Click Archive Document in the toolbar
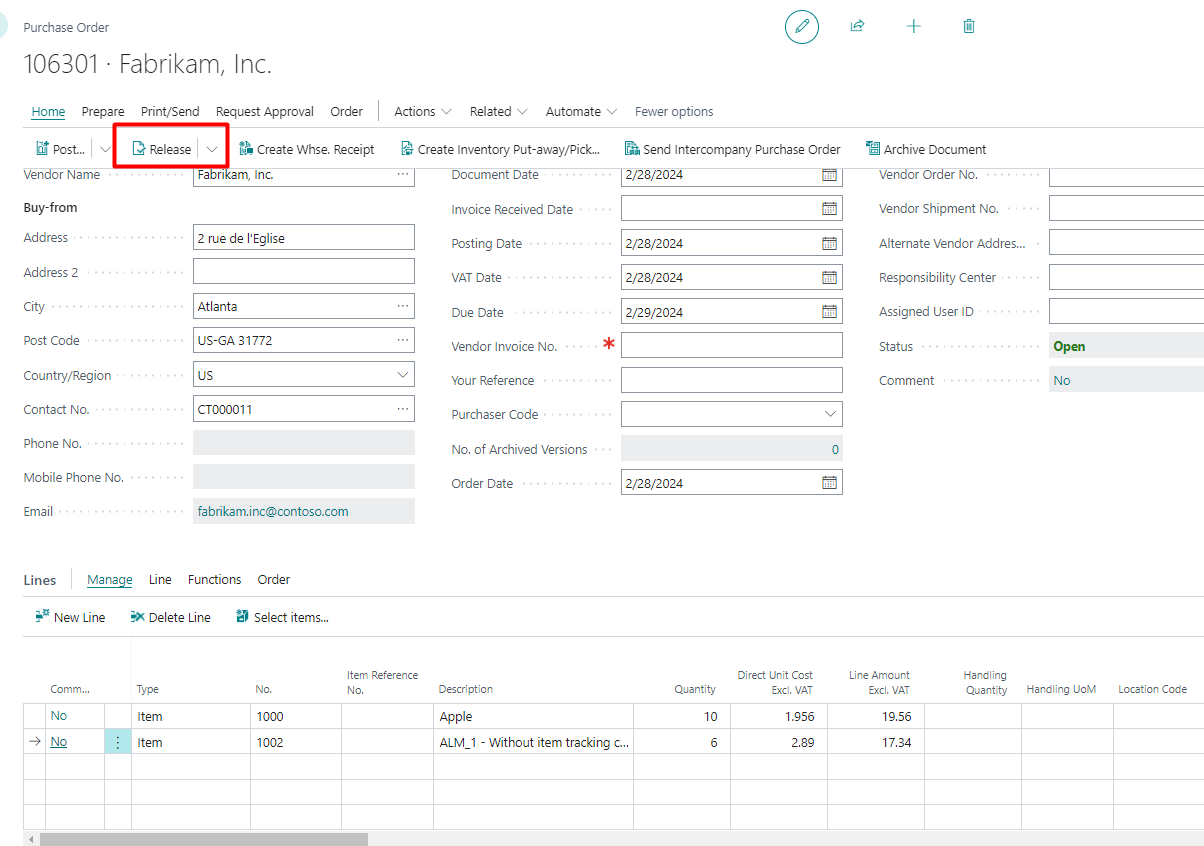The height and width of the screenshot is (846, 1204). tap(925, 149)
